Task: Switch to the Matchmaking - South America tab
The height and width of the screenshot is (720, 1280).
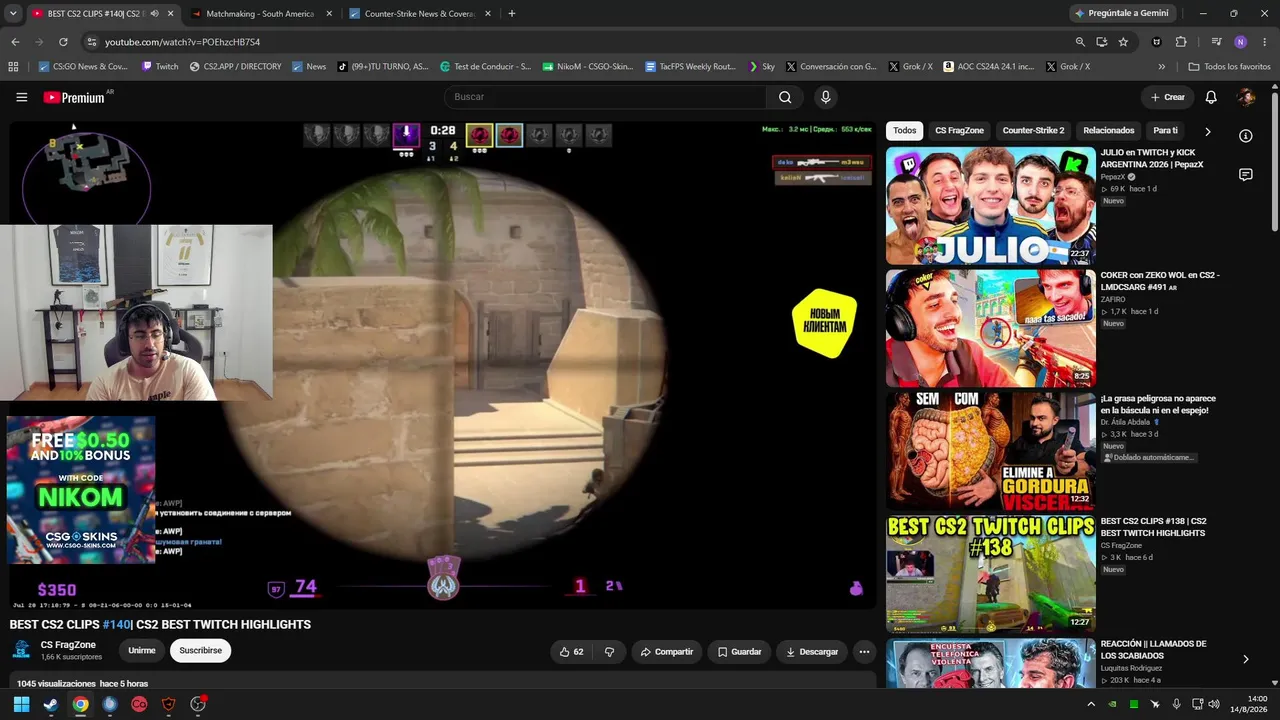Action: (x=257, y=14)
